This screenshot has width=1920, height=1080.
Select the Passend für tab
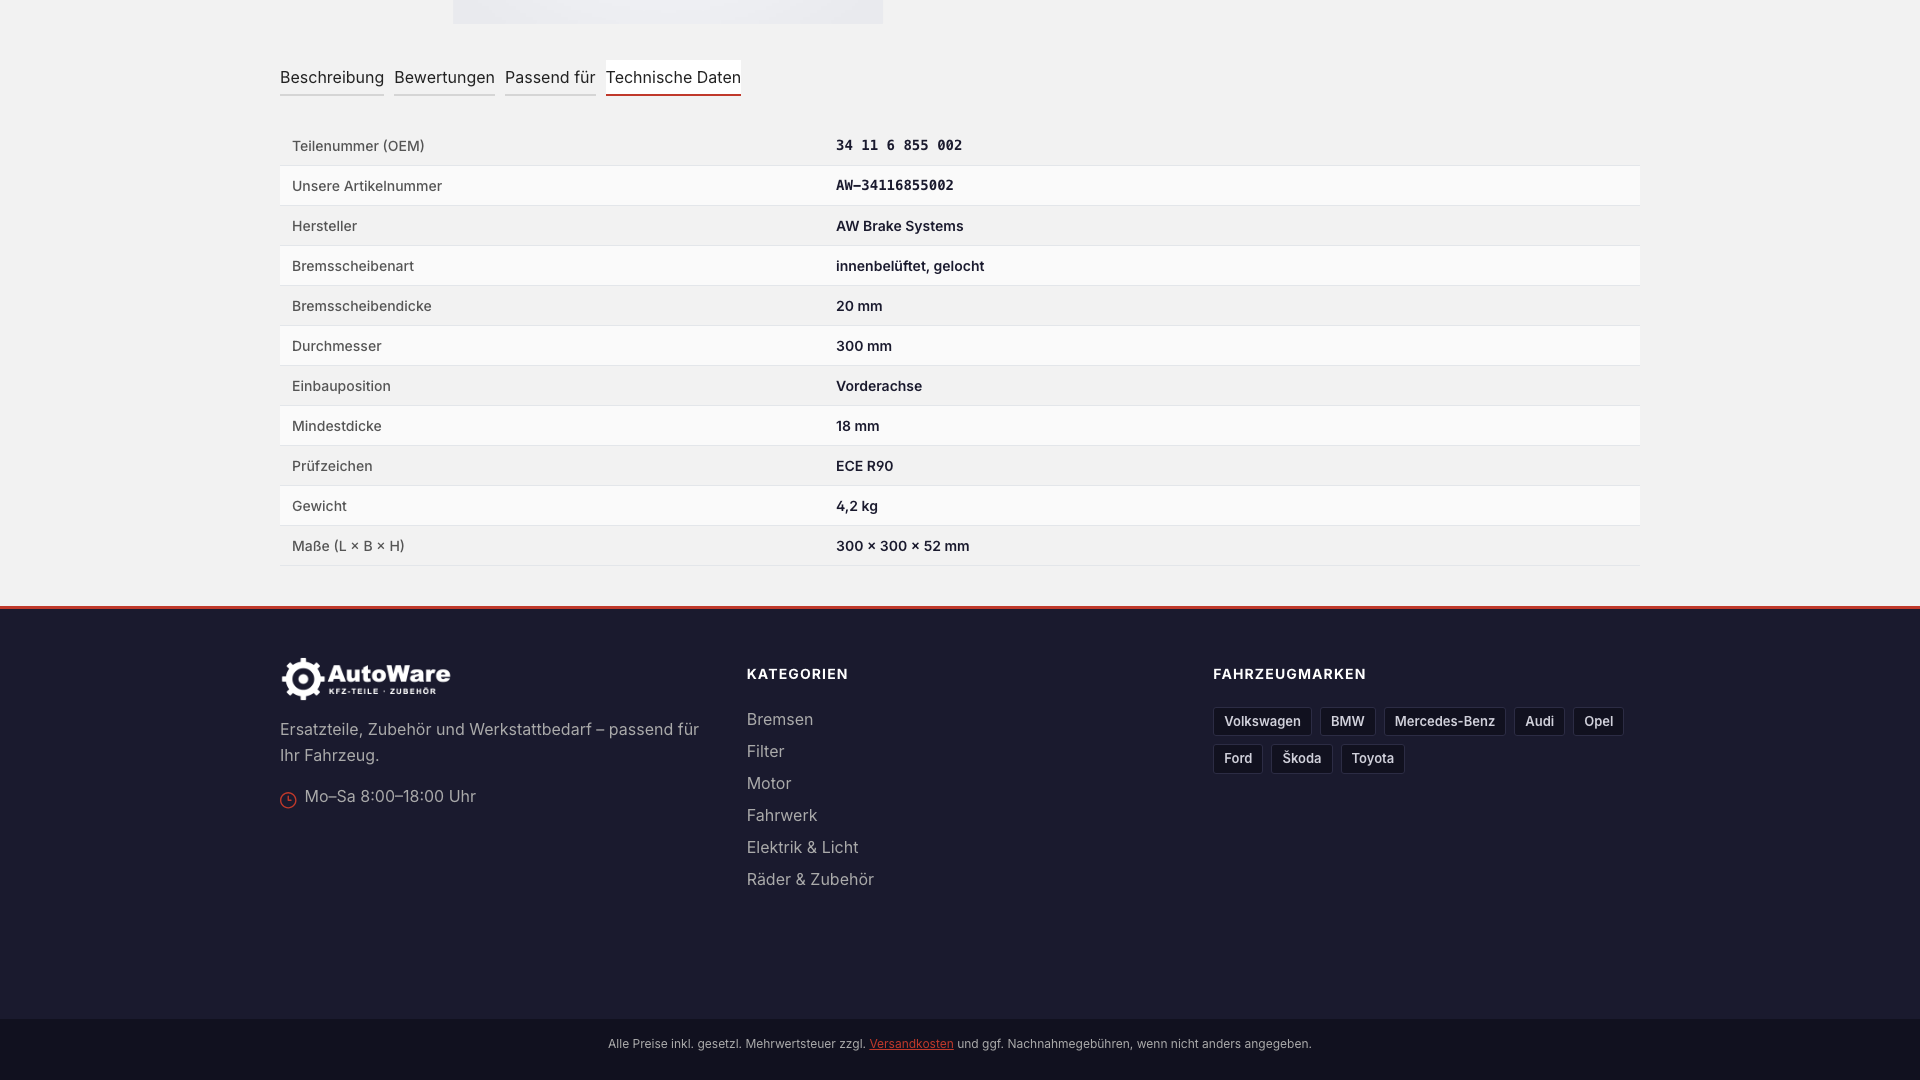550,77
